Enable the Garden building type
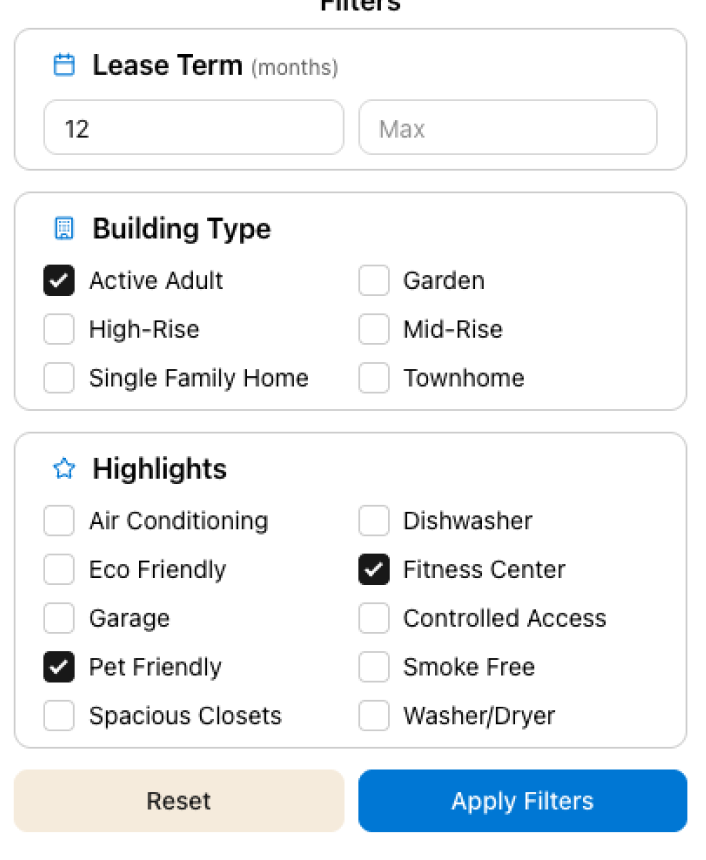Viewport: 706px width, 860px height. (374, 281)
